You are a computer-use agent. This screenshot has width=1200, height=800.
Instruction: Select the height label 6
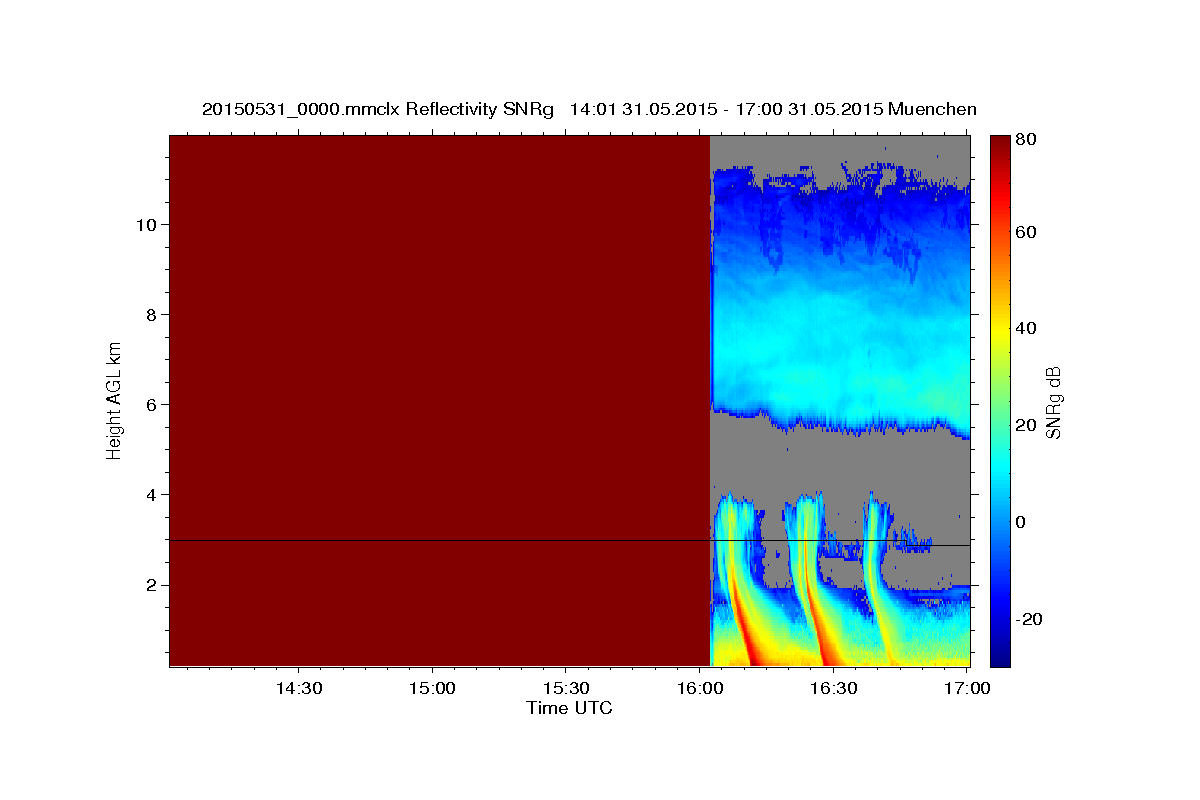(149, 404)
